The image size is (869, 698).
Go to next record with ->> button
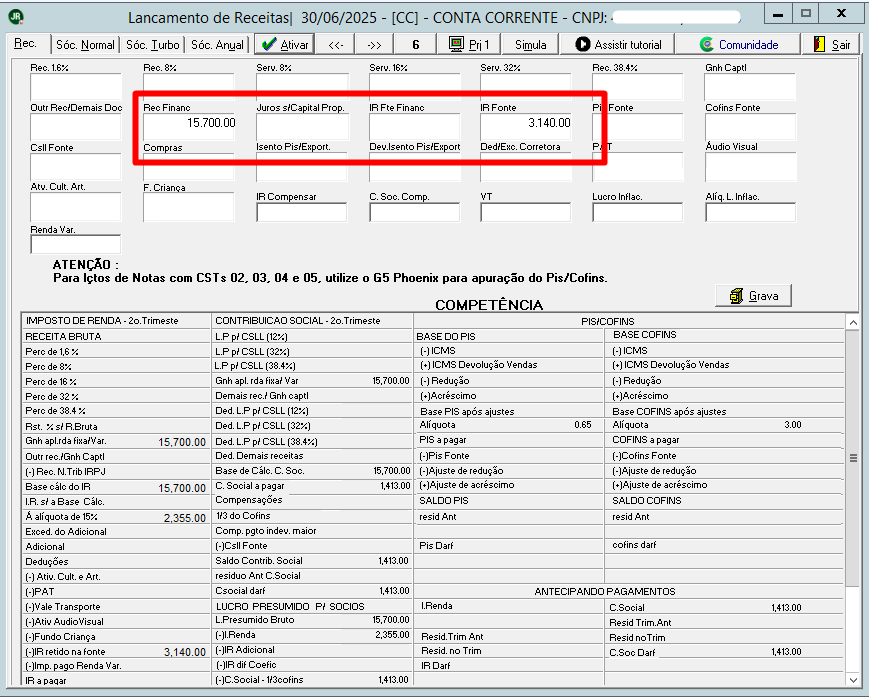(375, 45)
